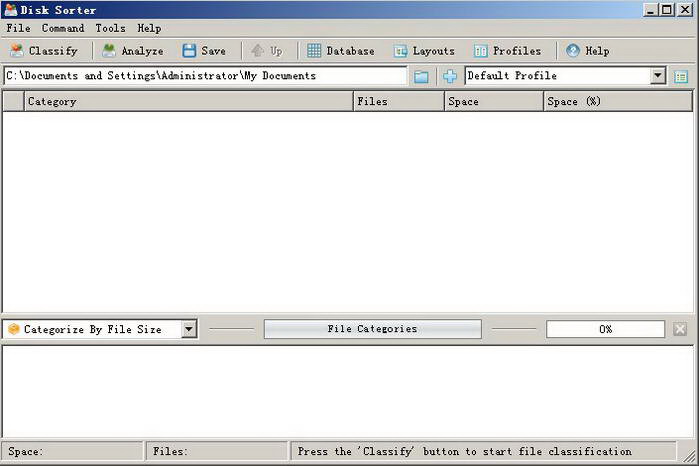
Task: Sort by the Space column header
Action: pyautogui.click(x=494, y=101)
